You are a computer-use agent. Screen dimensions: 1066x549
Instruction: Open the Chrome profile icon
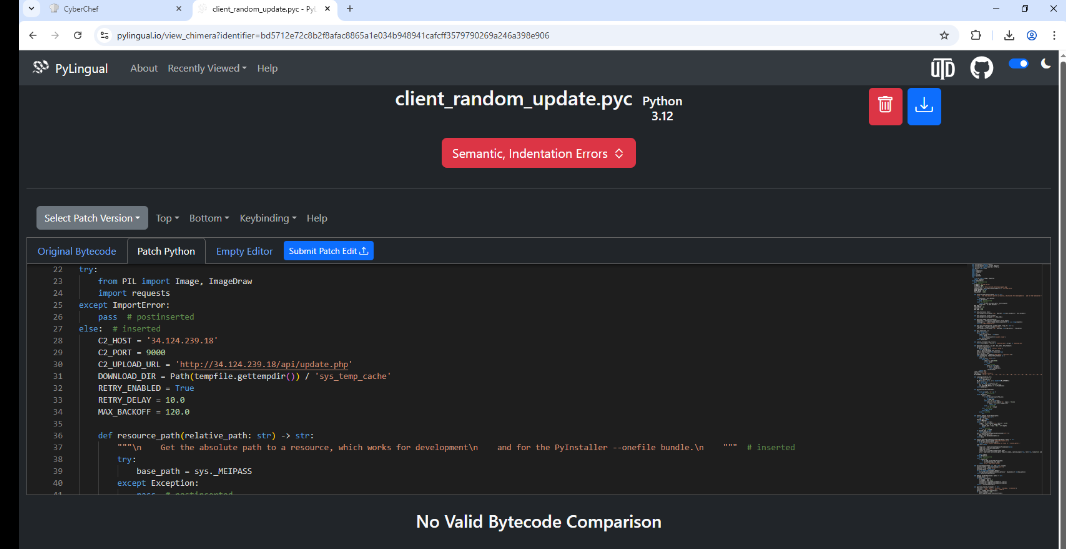[x=1032, y=35]
